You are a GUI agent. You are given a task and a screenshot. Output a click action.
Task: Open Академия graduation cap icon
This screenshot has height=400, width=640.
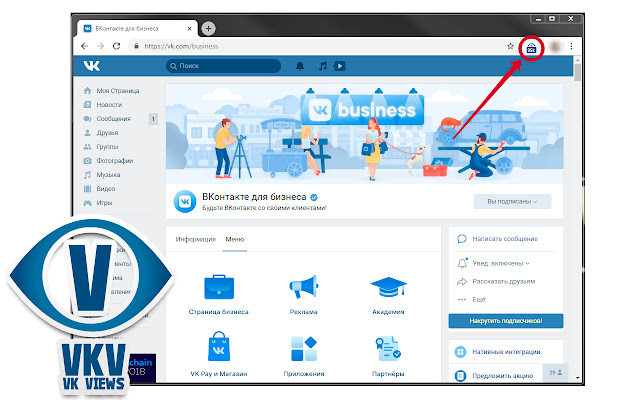tap(388, 287)
